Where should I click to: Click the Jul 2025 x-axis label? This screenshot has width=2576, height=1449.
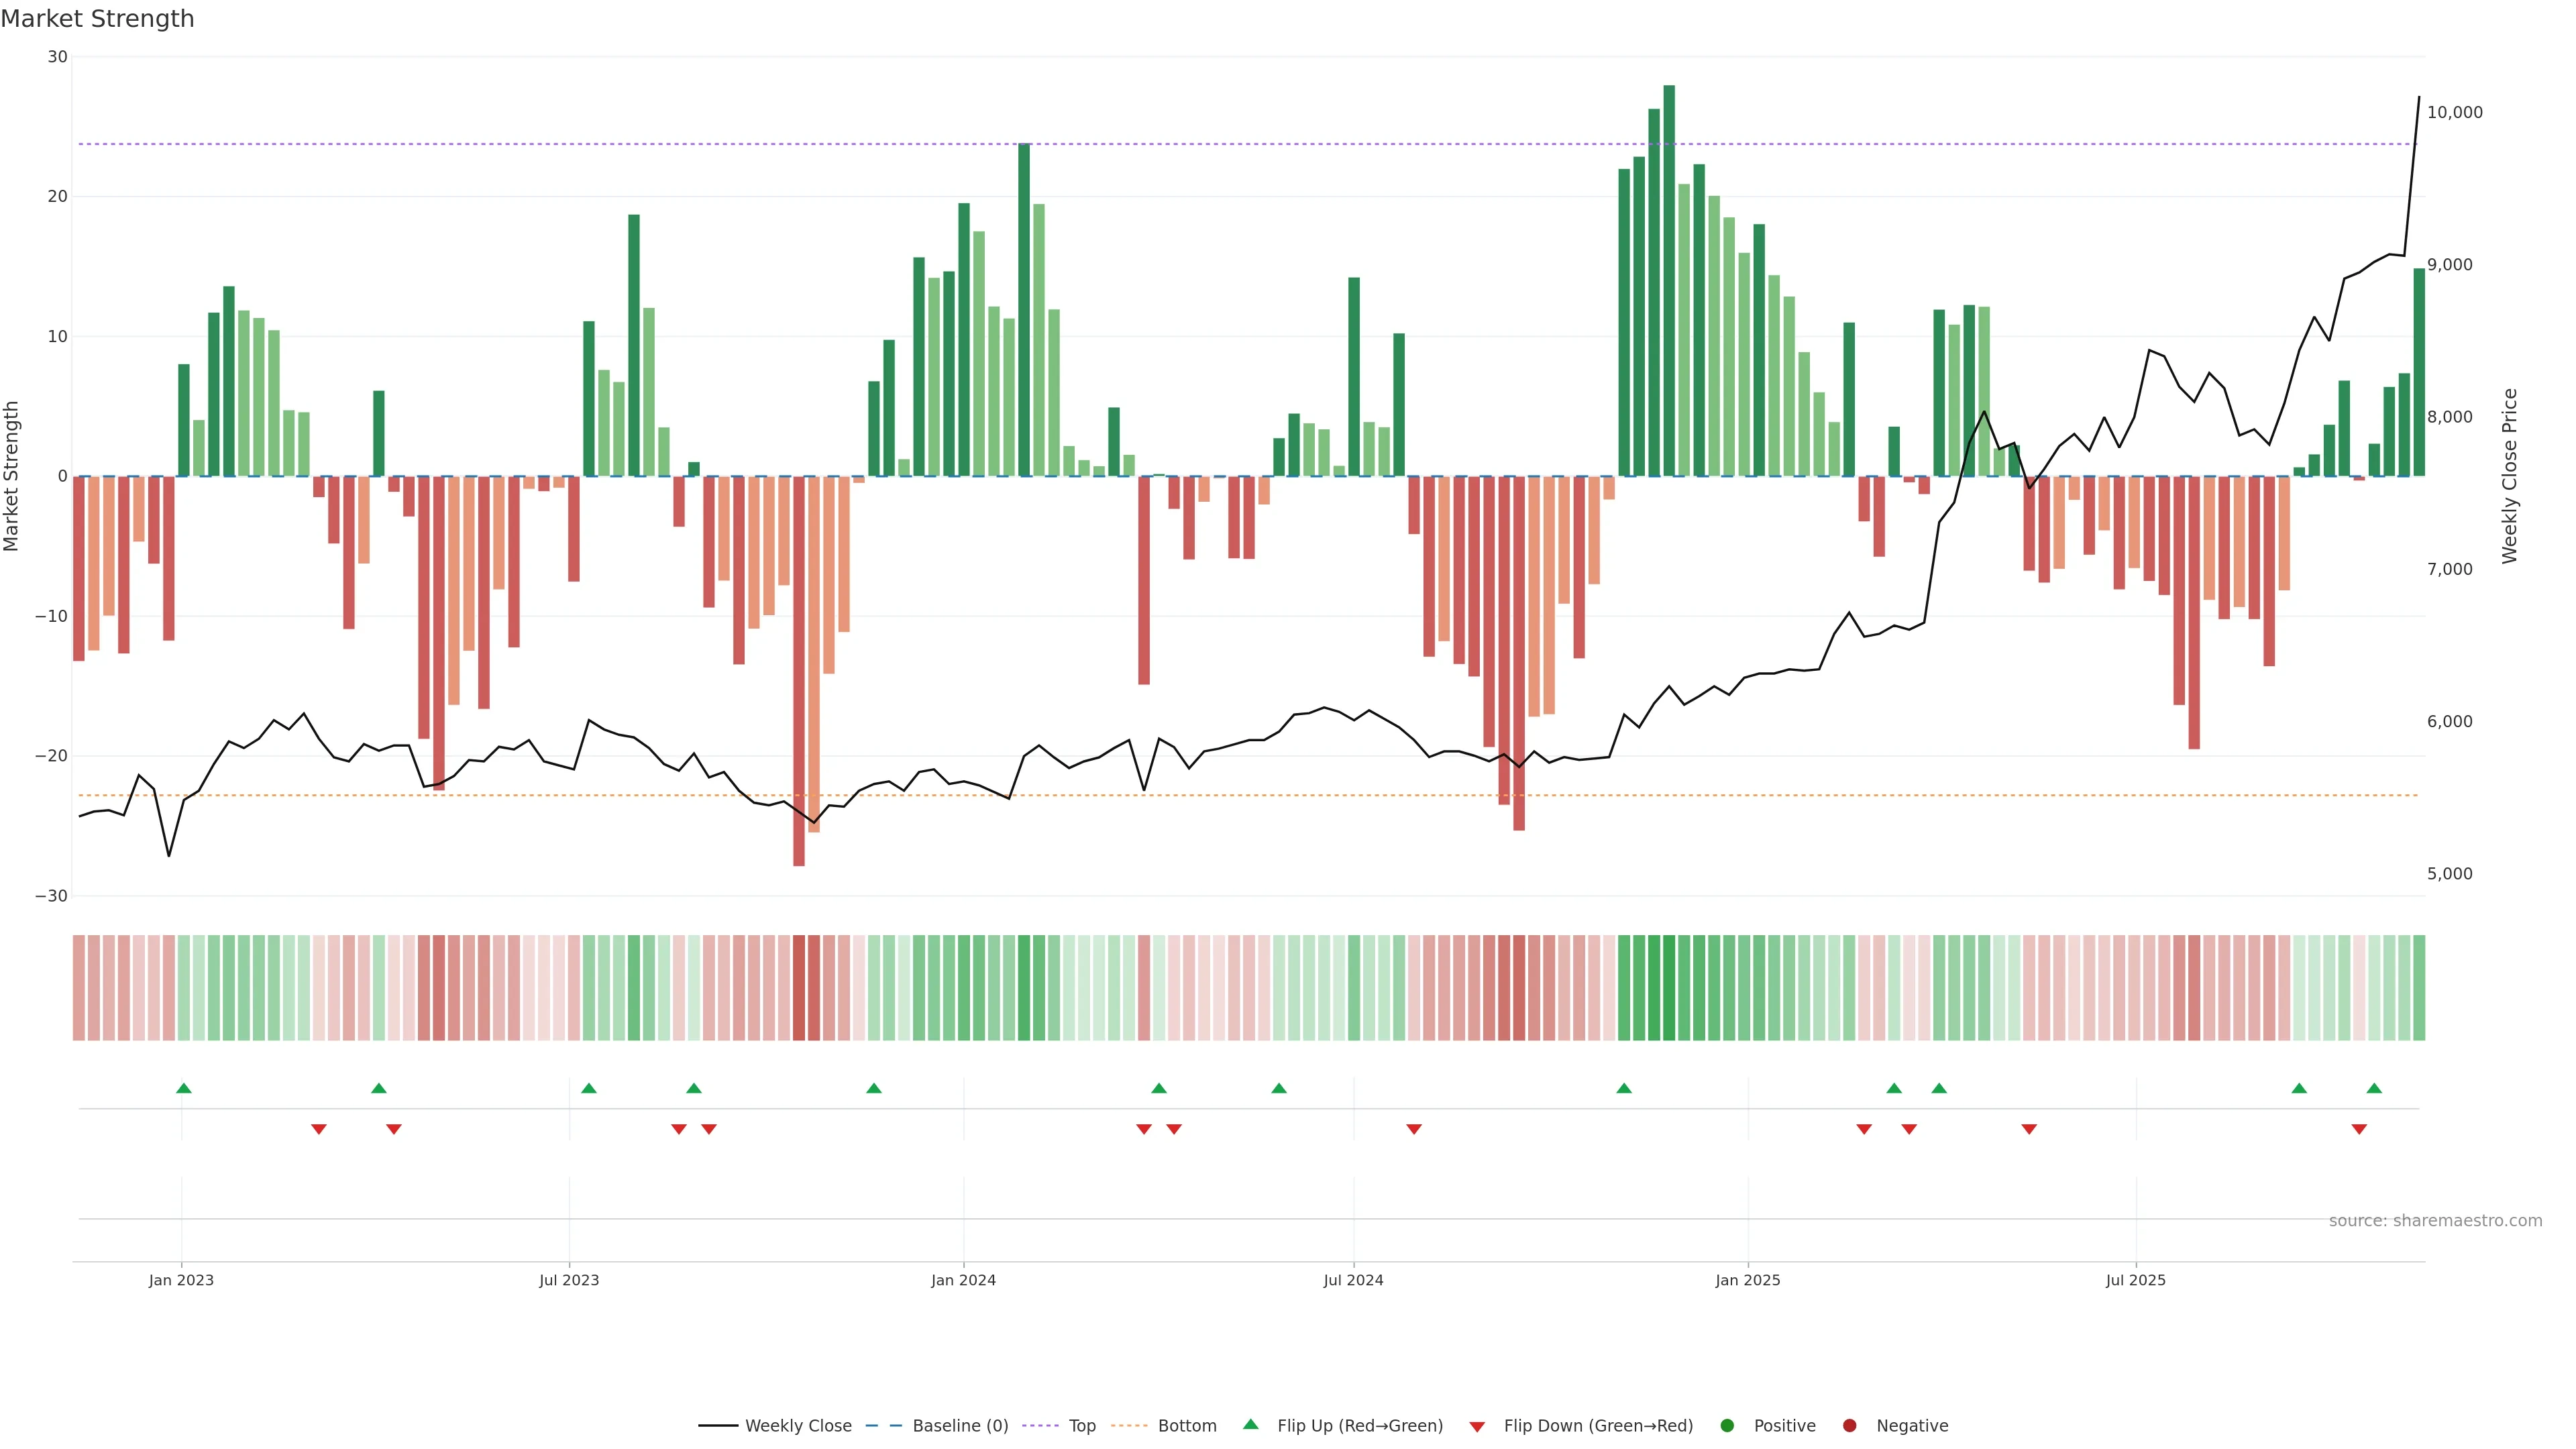click(2135, 1280)
